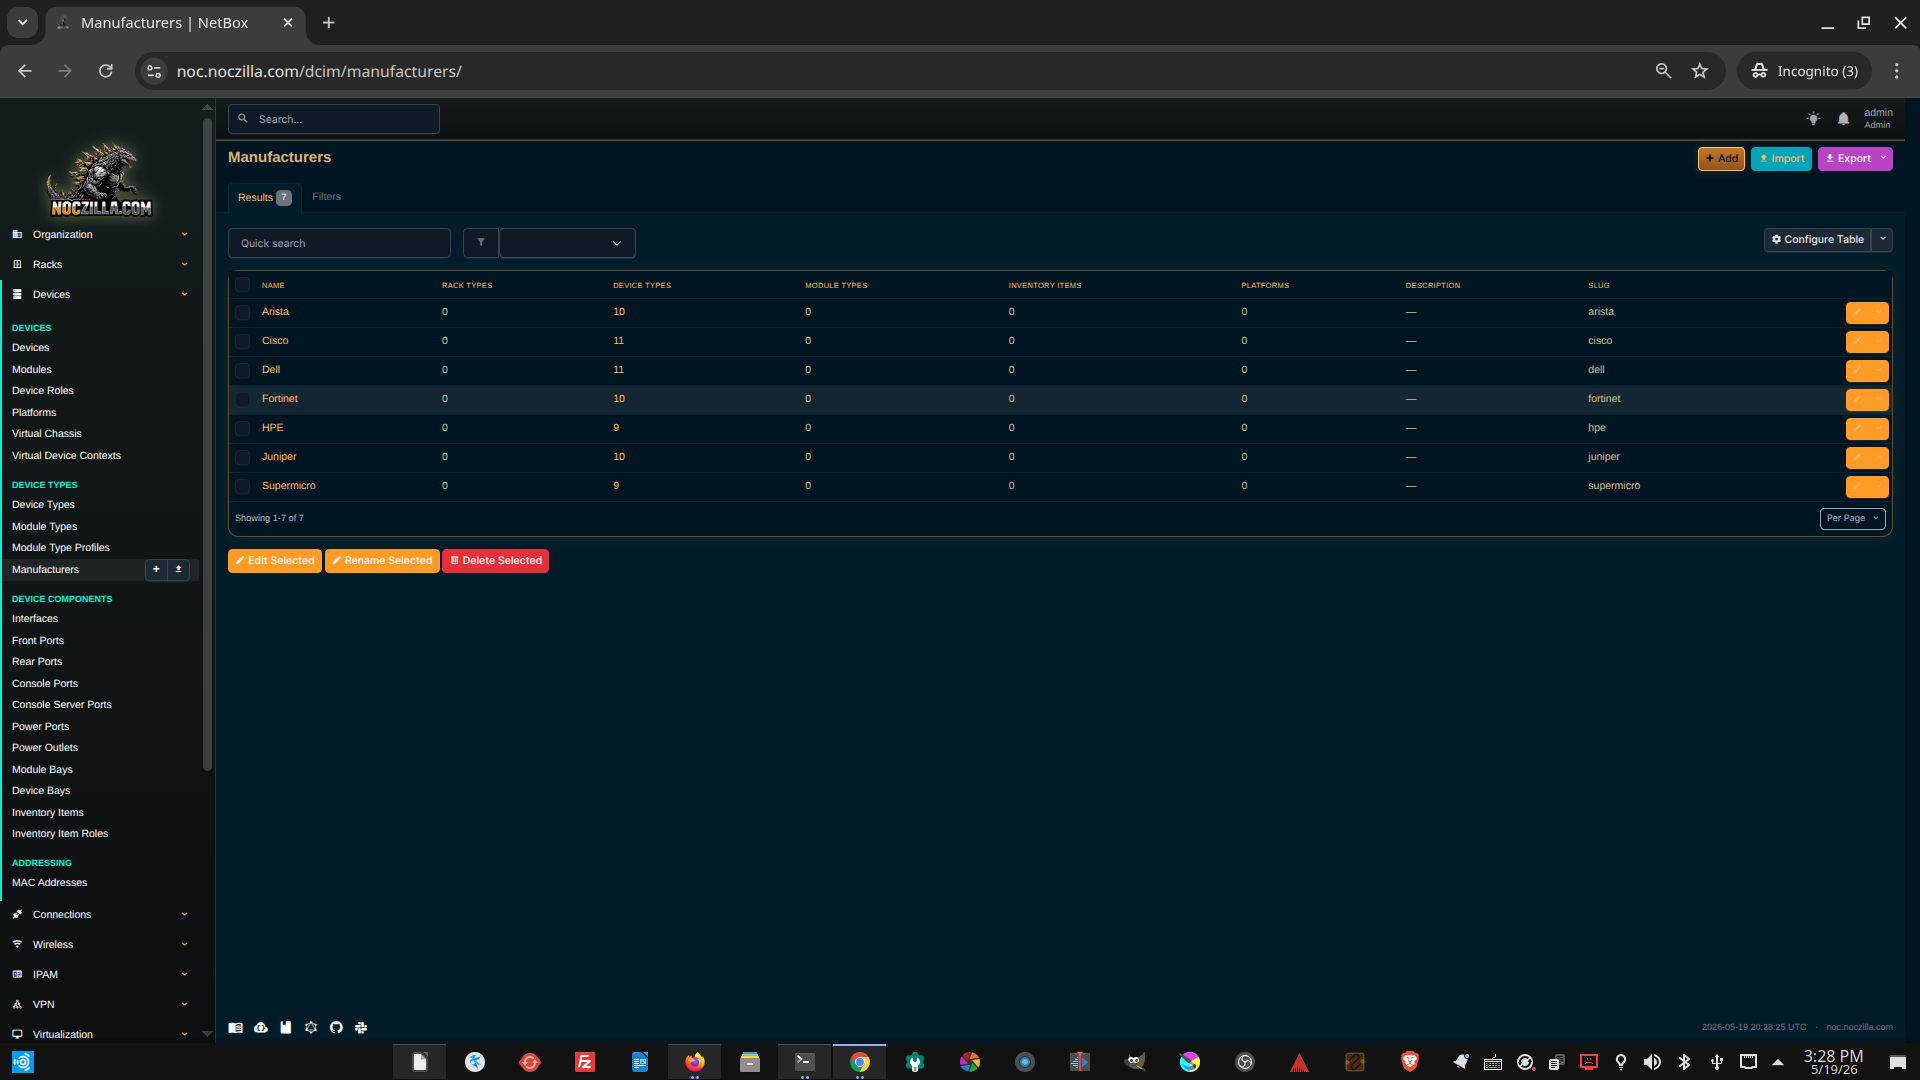Click the Delete Selected button
The image size is (1920, 1080).
(496, 561)
